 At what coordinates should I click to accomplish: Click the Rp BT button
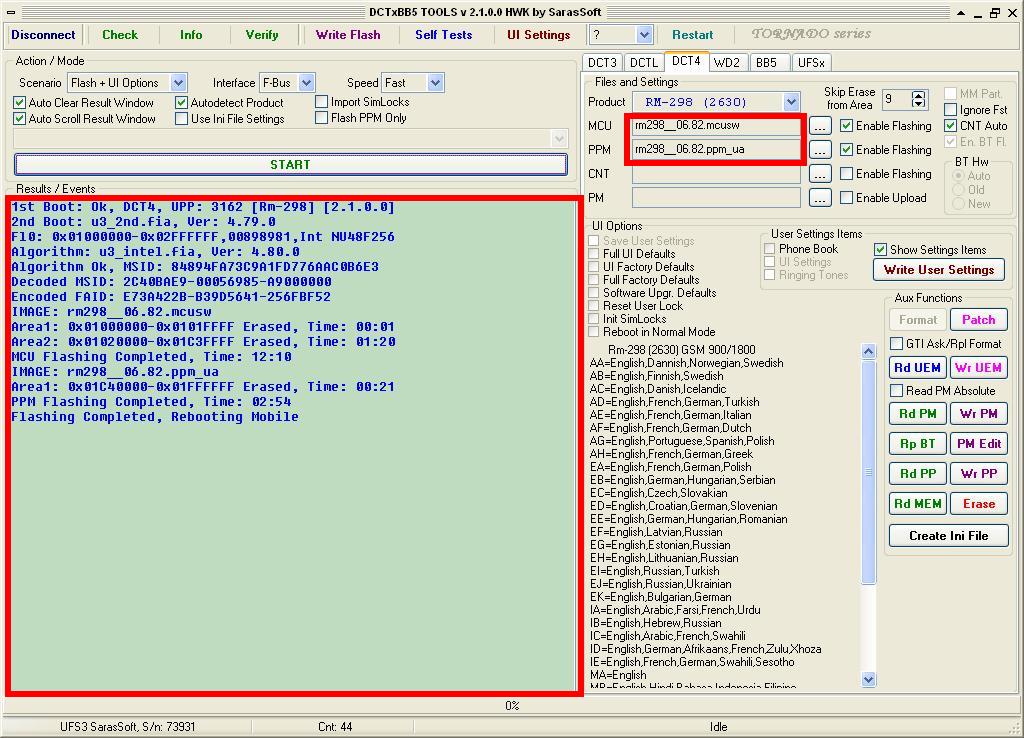tap(917, 443)
